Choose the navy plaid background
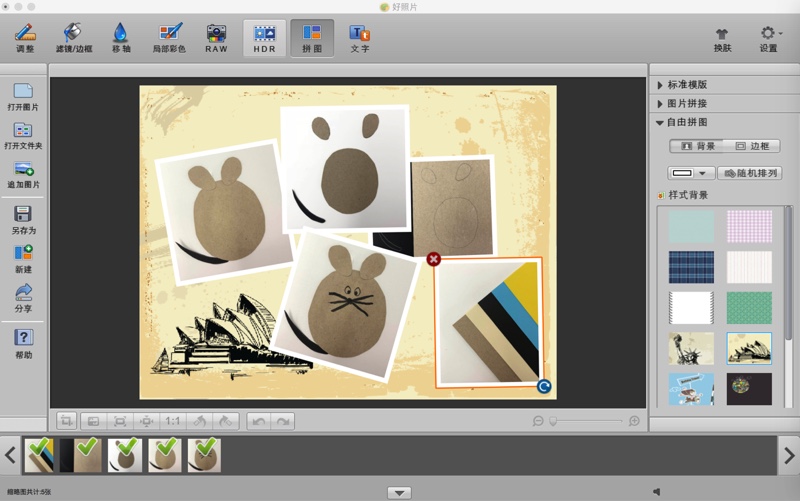Screen dimensions: 800x501 (x=691, y=267)
